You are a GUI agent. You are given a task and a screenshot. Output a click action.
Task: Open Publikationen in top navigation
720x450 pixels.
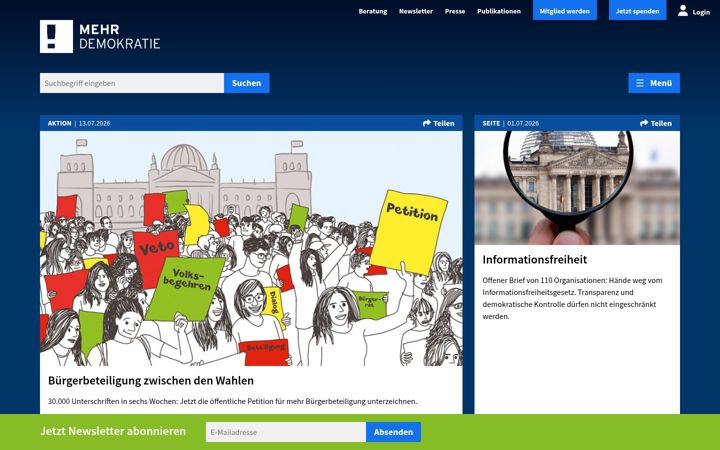[x=499, y=11]
